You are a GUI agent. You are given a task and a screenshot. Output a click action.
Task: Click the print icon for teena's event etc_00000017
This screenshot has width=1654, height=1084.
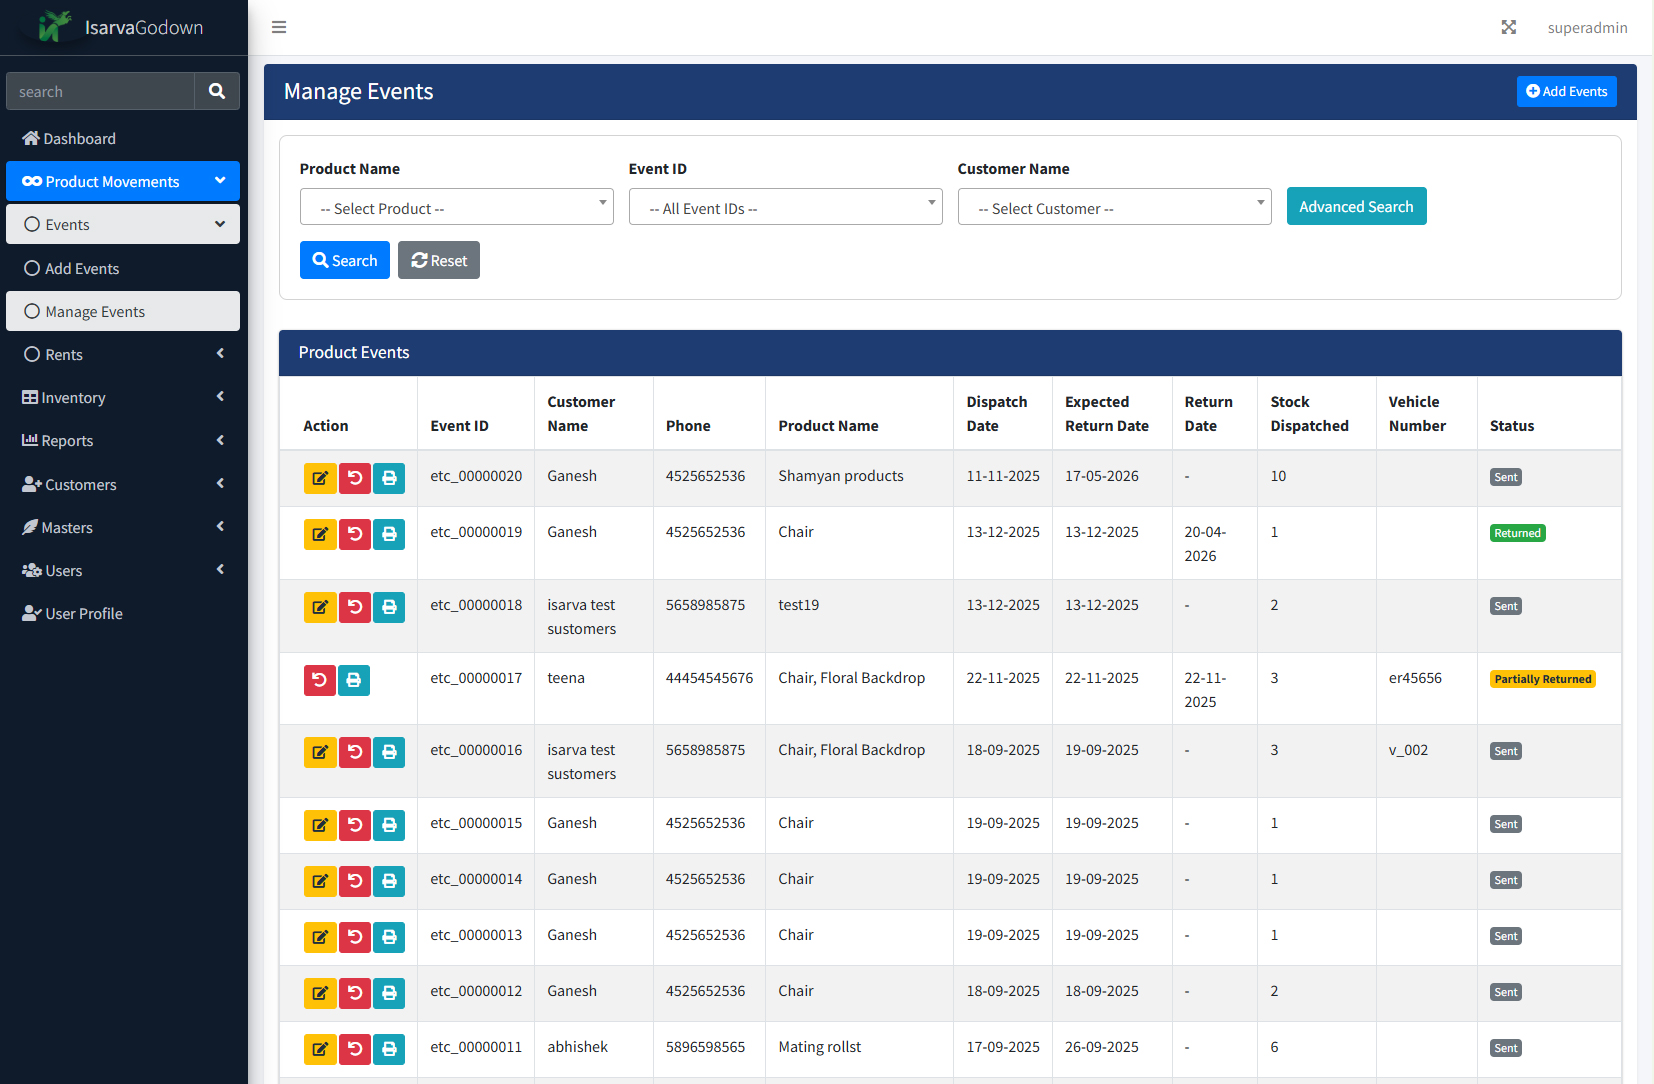(354, 680)
